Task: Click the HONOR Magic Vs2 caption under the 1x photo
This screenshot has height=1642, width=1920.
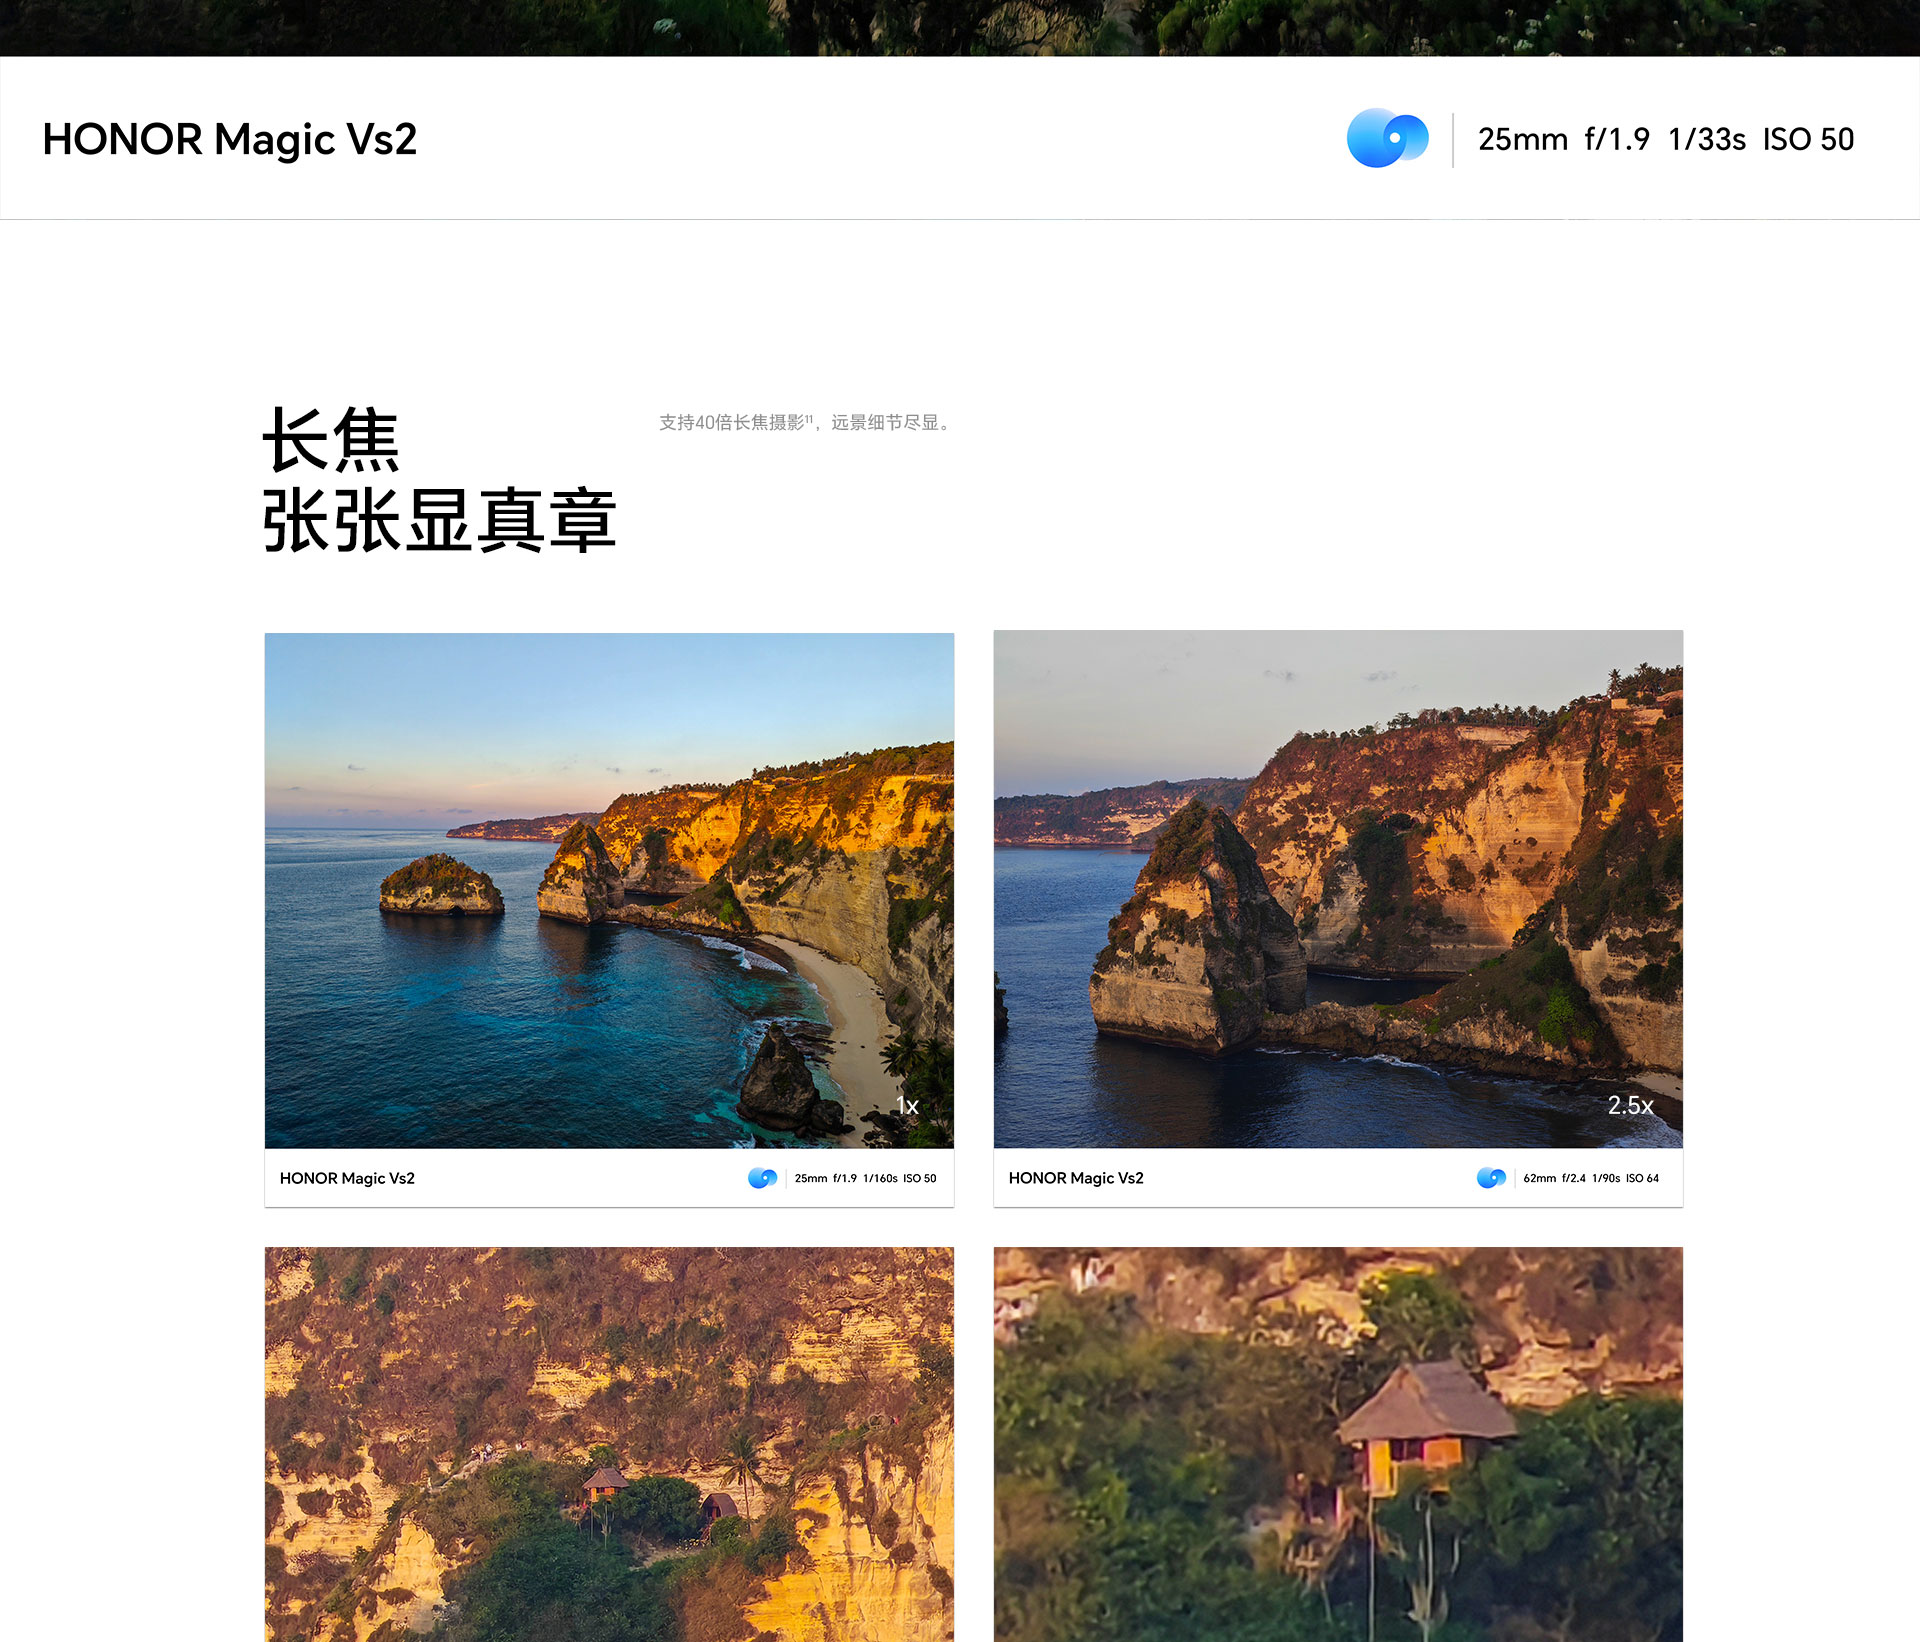Action: coord(347,1178)
